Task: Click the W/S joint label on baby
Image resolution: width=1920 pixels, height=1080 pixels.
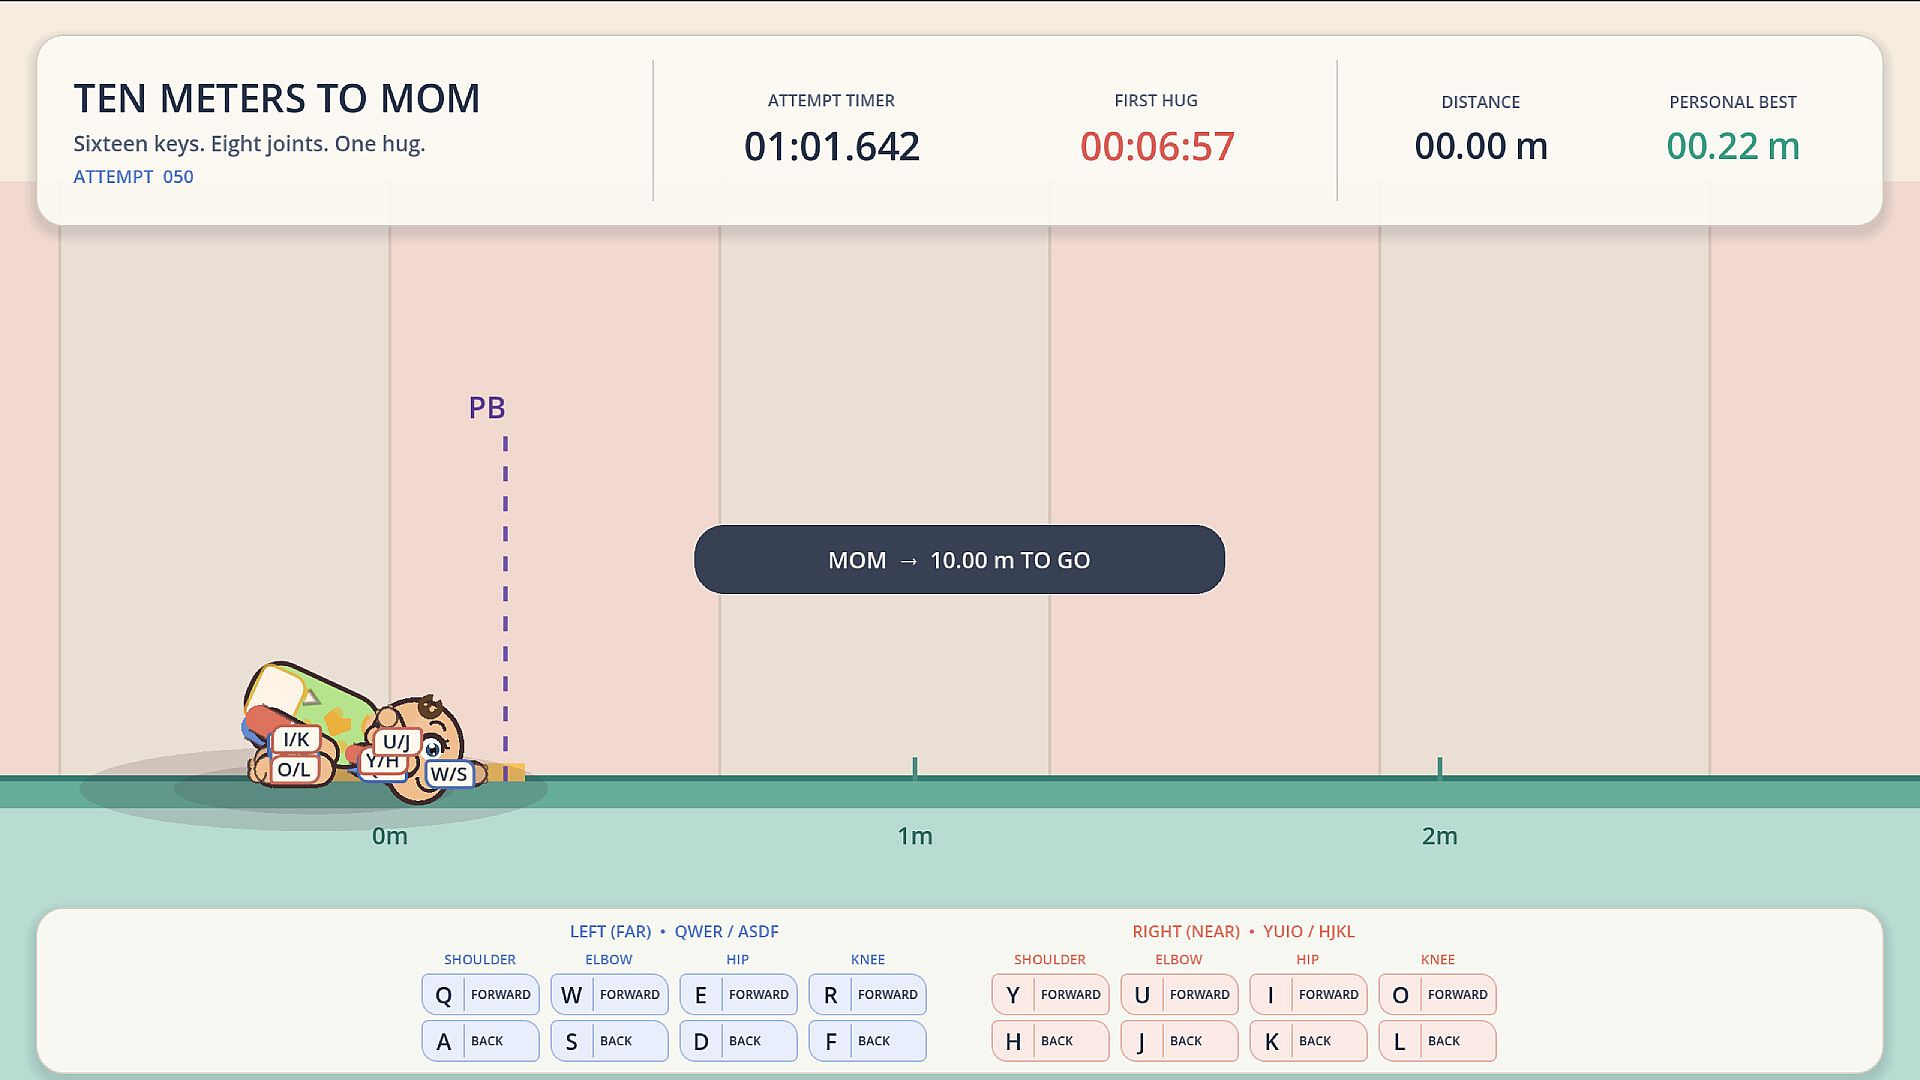Action: [x=449, y=773]
